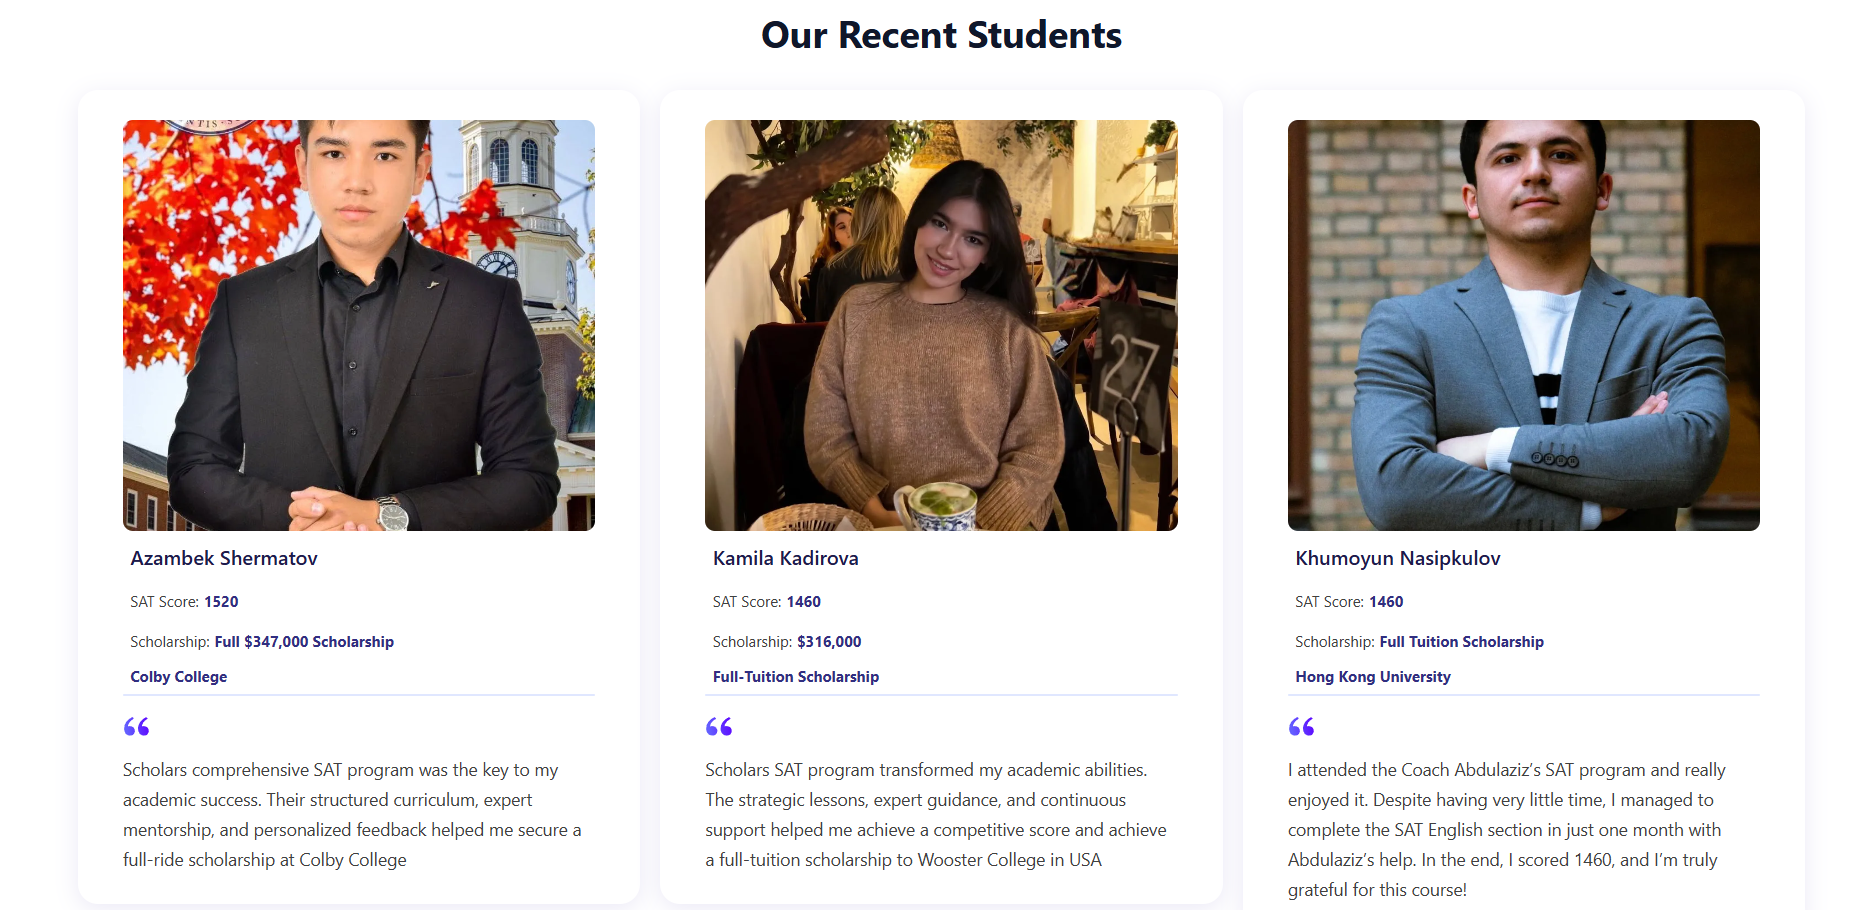Open Khumoyun Nasipkulov's photo
The image size is (1856, 910).
tap(1523, 325)
